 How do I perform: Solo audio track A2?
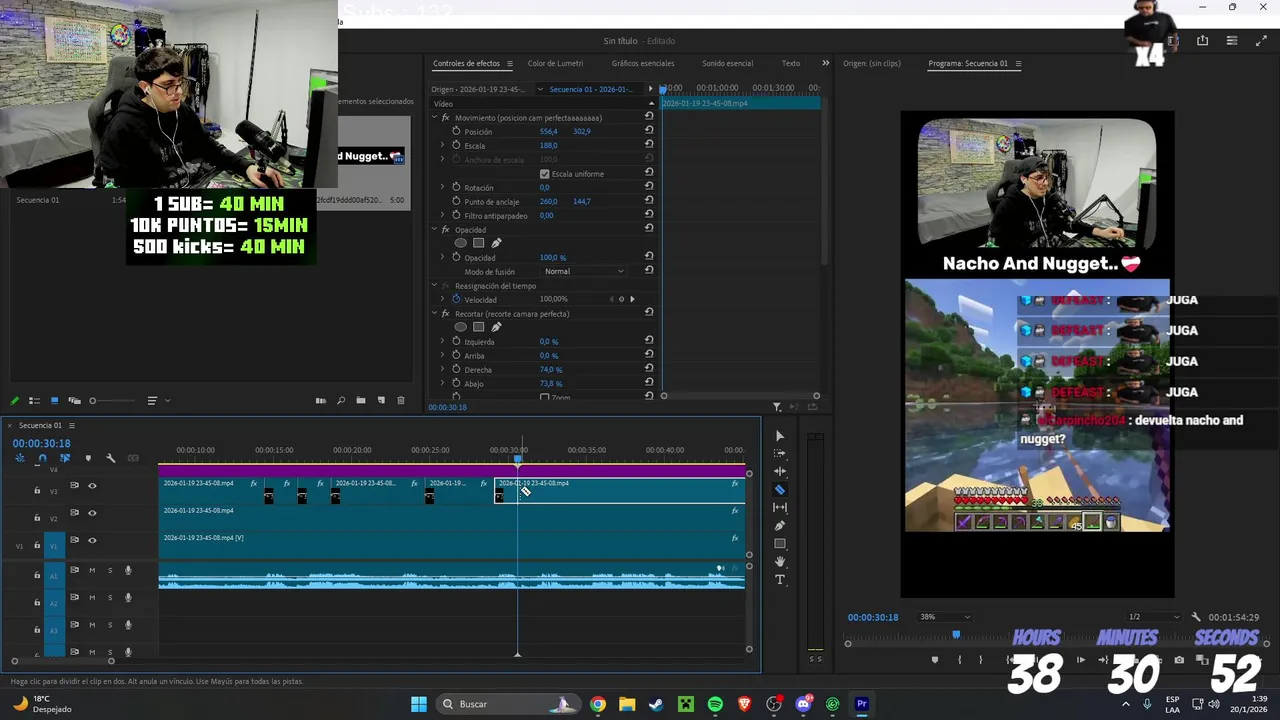(x=110, y=597)
